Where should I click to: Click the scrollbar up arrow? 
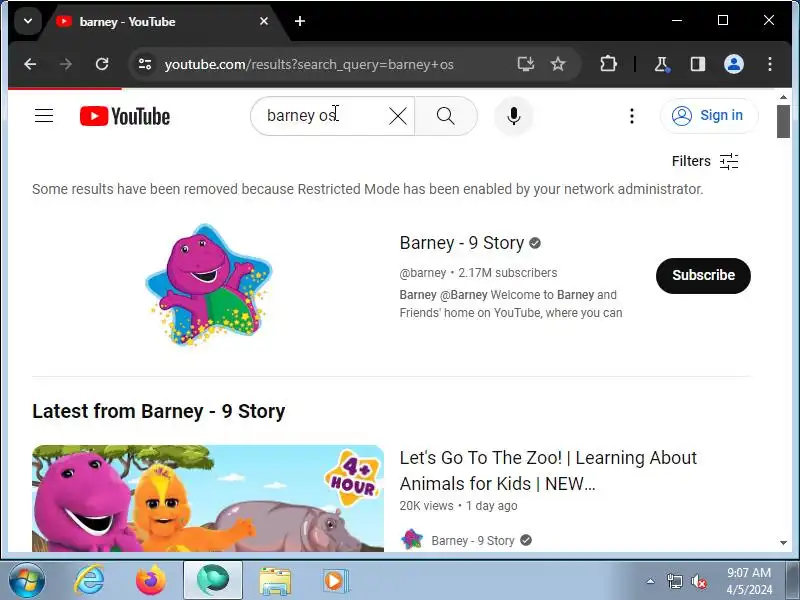click(783, 97)
